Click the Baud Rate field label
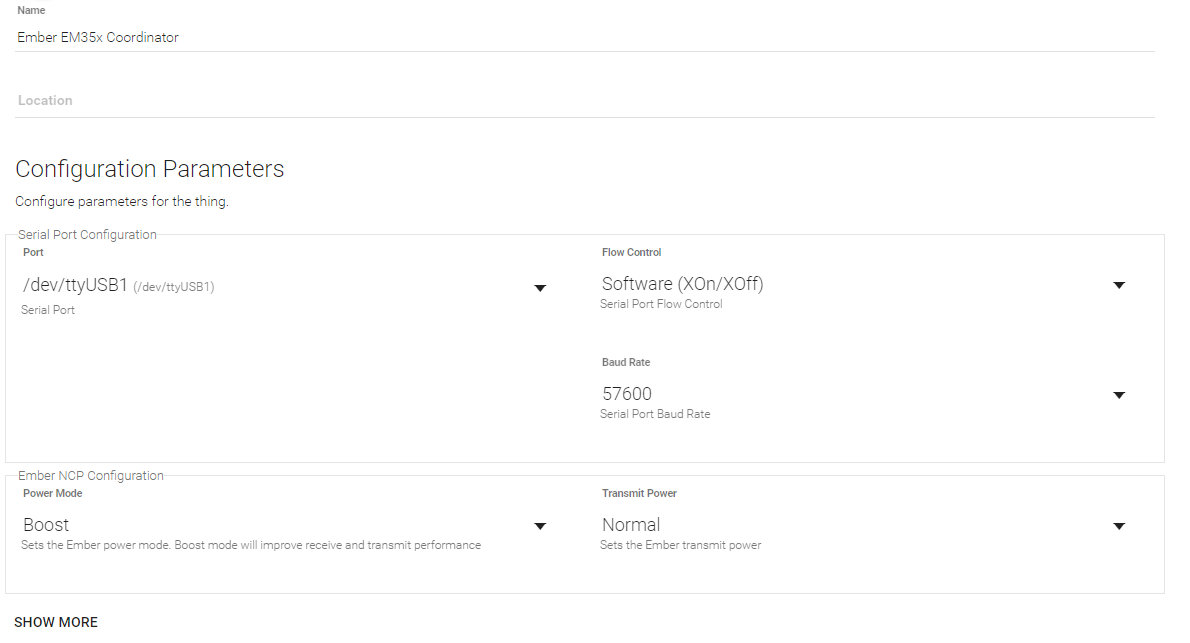This screenshot has width=1190, height=643. coord(626,363)
